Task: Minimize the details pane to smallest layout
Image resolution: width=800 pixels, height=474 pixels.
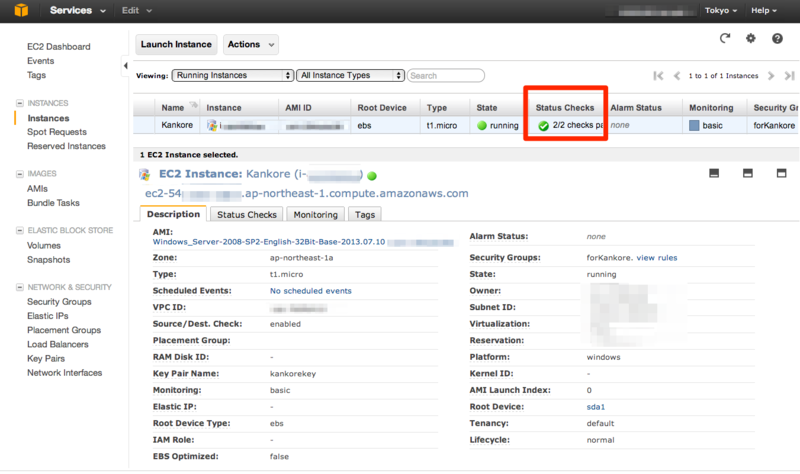Action: coord(714,173)
